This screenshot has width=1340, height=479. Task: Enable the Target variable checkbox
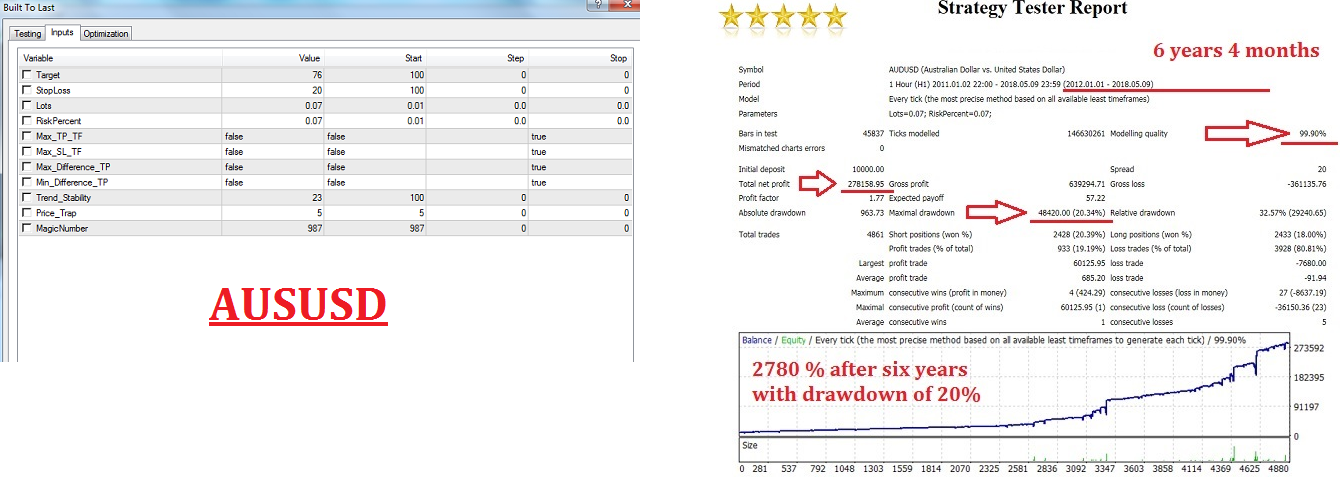26,75
